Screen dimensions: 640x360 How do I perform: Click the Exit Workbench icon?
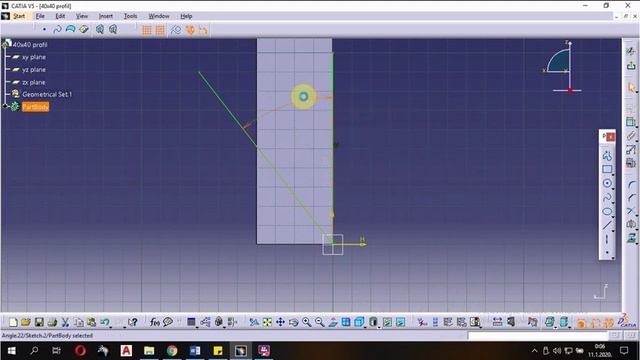[631, 65]
